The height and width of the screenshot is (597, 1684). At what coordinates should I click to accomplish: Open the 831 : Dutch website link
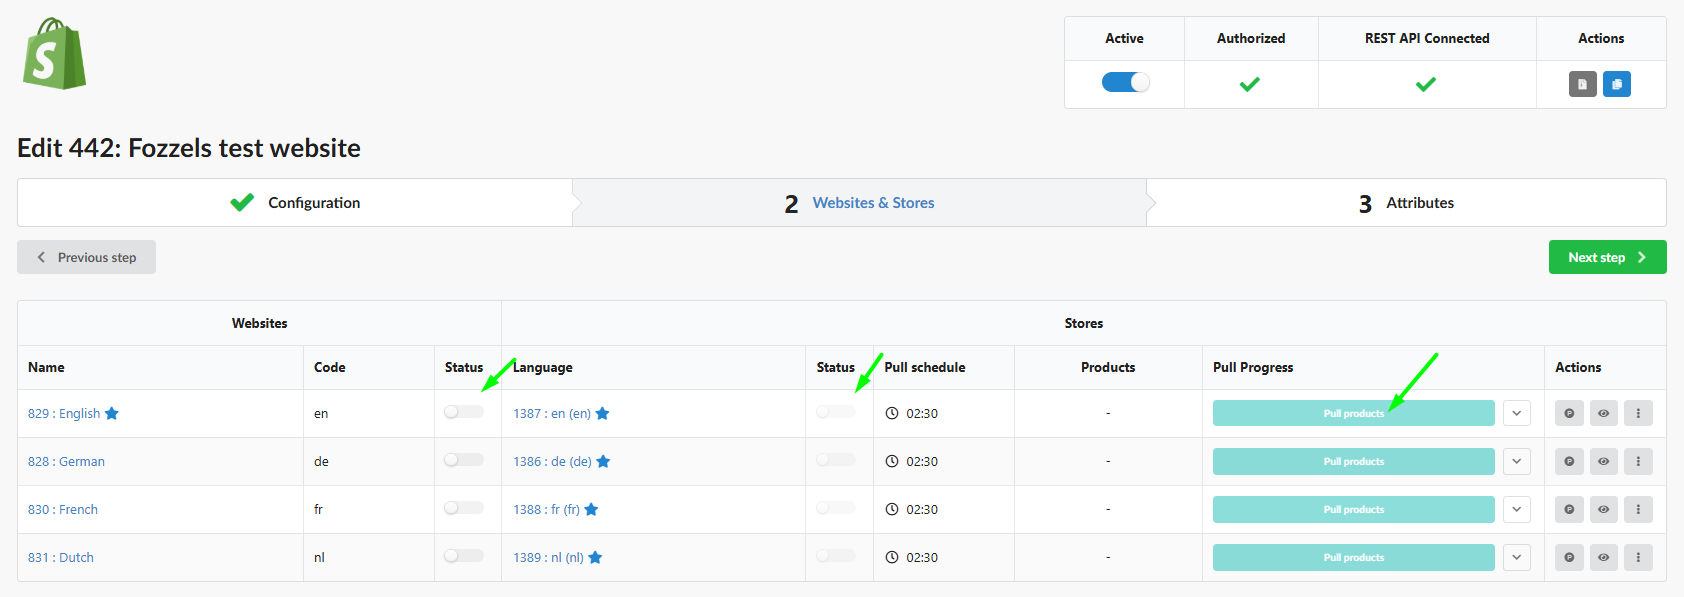pyautogui.click(x=61, y=557)
